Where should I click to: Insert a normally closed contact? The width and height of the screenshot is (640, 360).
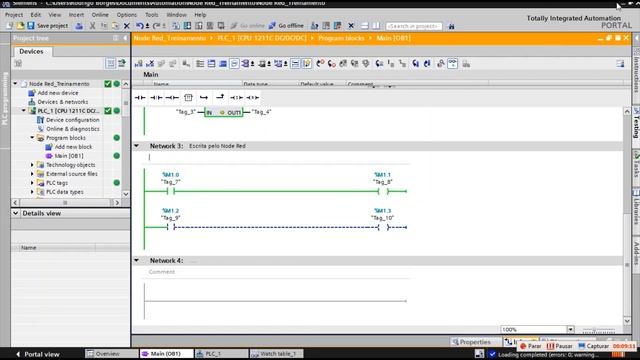156,98
